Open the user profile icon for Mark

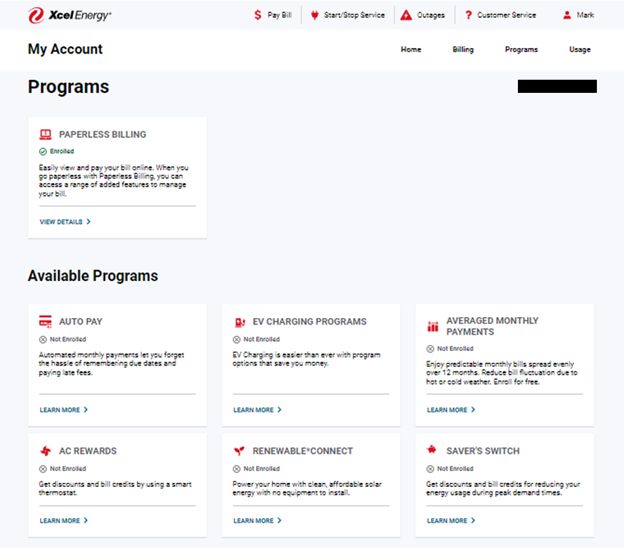coord(567,15)
